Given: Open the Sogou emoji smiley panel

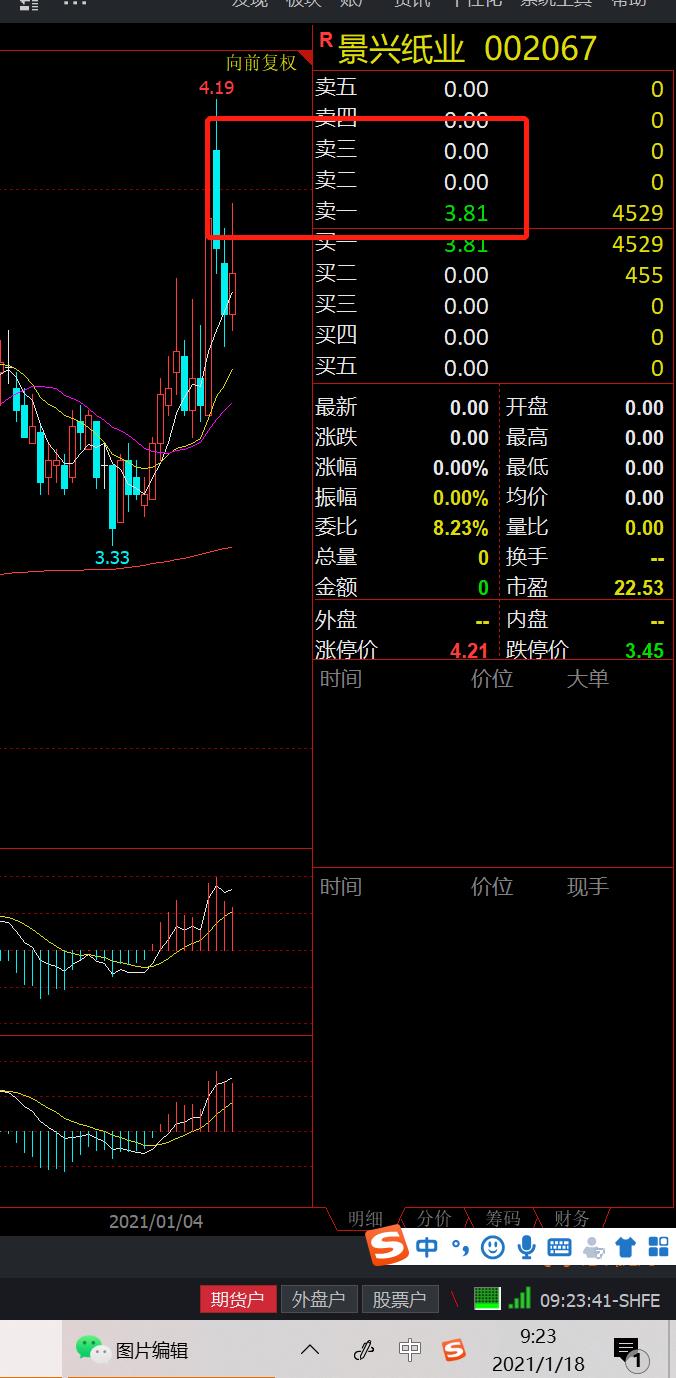Looking at the screenshot, I should coord(492,1247).
